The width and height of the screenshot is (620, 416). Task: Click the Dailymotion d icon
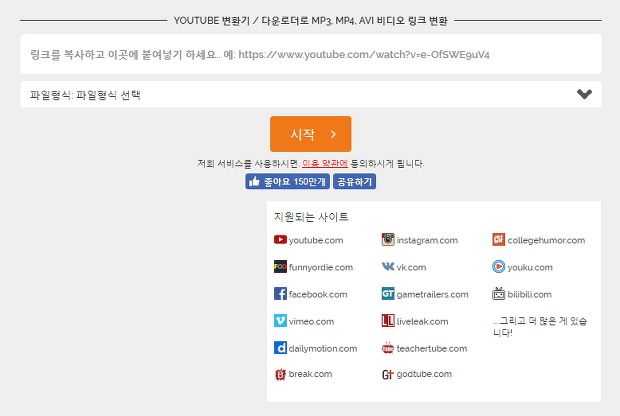coord(280,348)
